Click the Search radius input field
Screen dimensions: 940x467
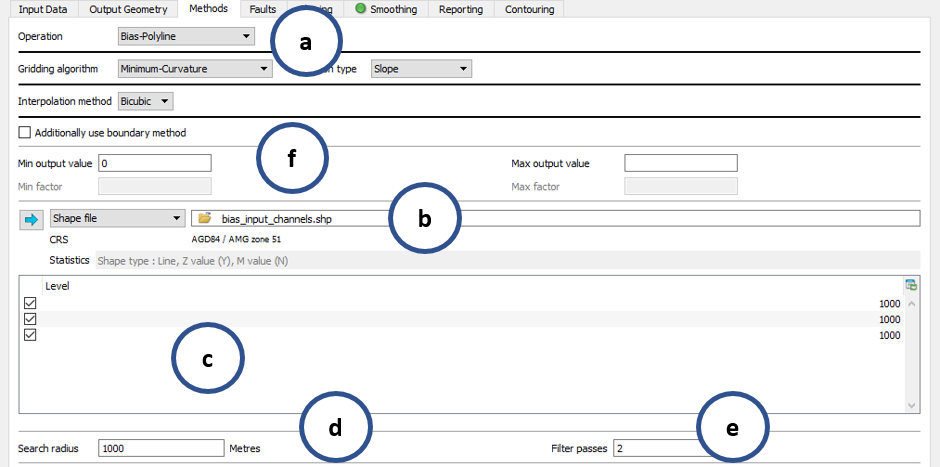tap(161, 449)
